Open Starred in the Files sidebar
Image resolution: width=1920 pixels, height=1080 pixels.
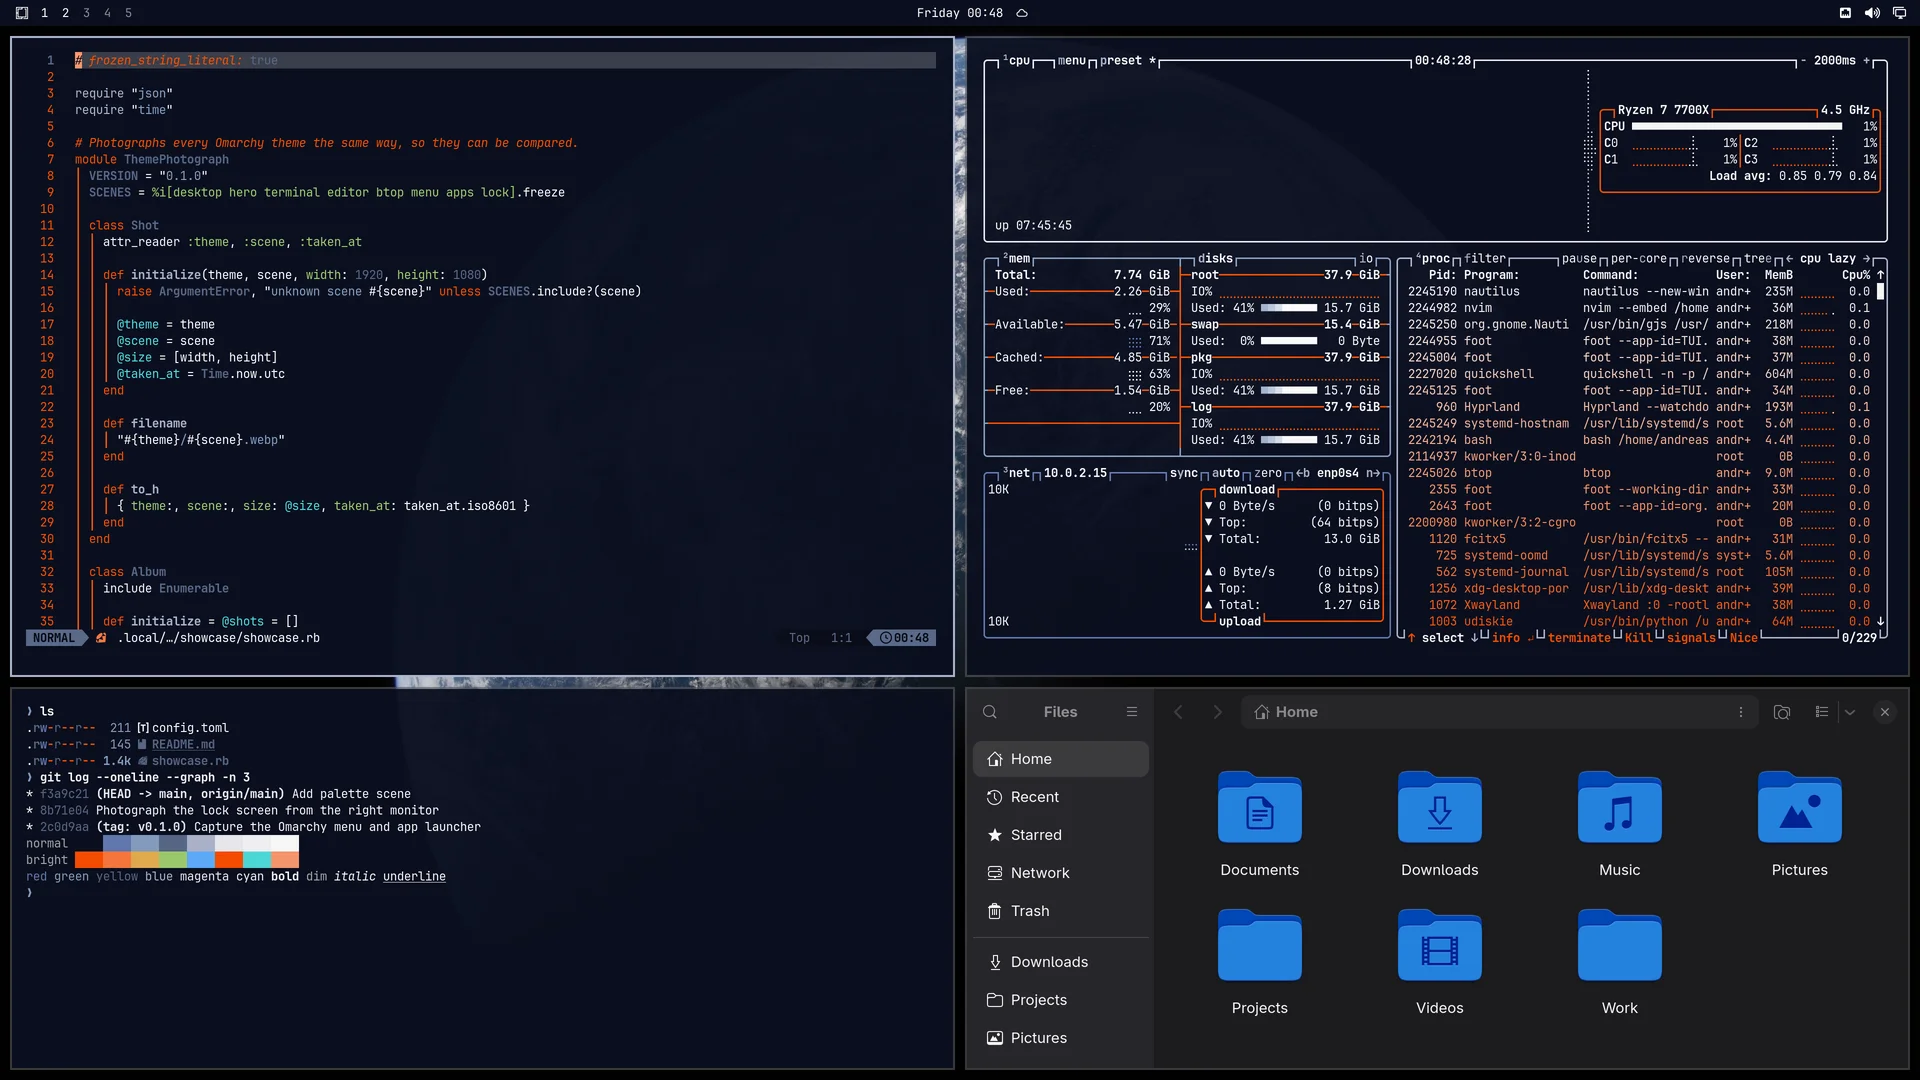coord(1061,835)
